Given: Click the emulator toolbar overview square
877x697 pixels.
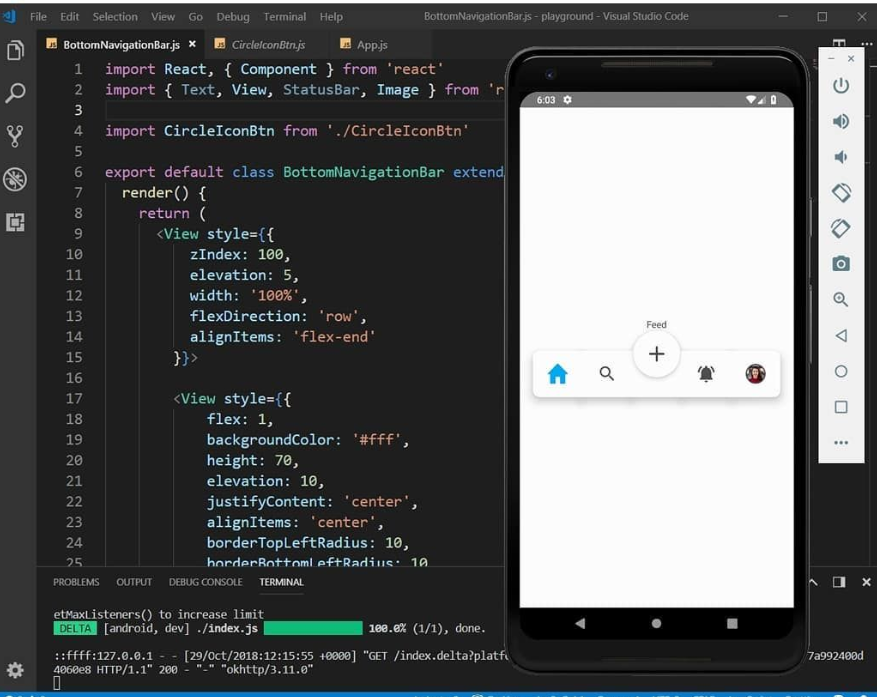Looking at the screenshot, I should pyautogui.click(x=841, y=407).
